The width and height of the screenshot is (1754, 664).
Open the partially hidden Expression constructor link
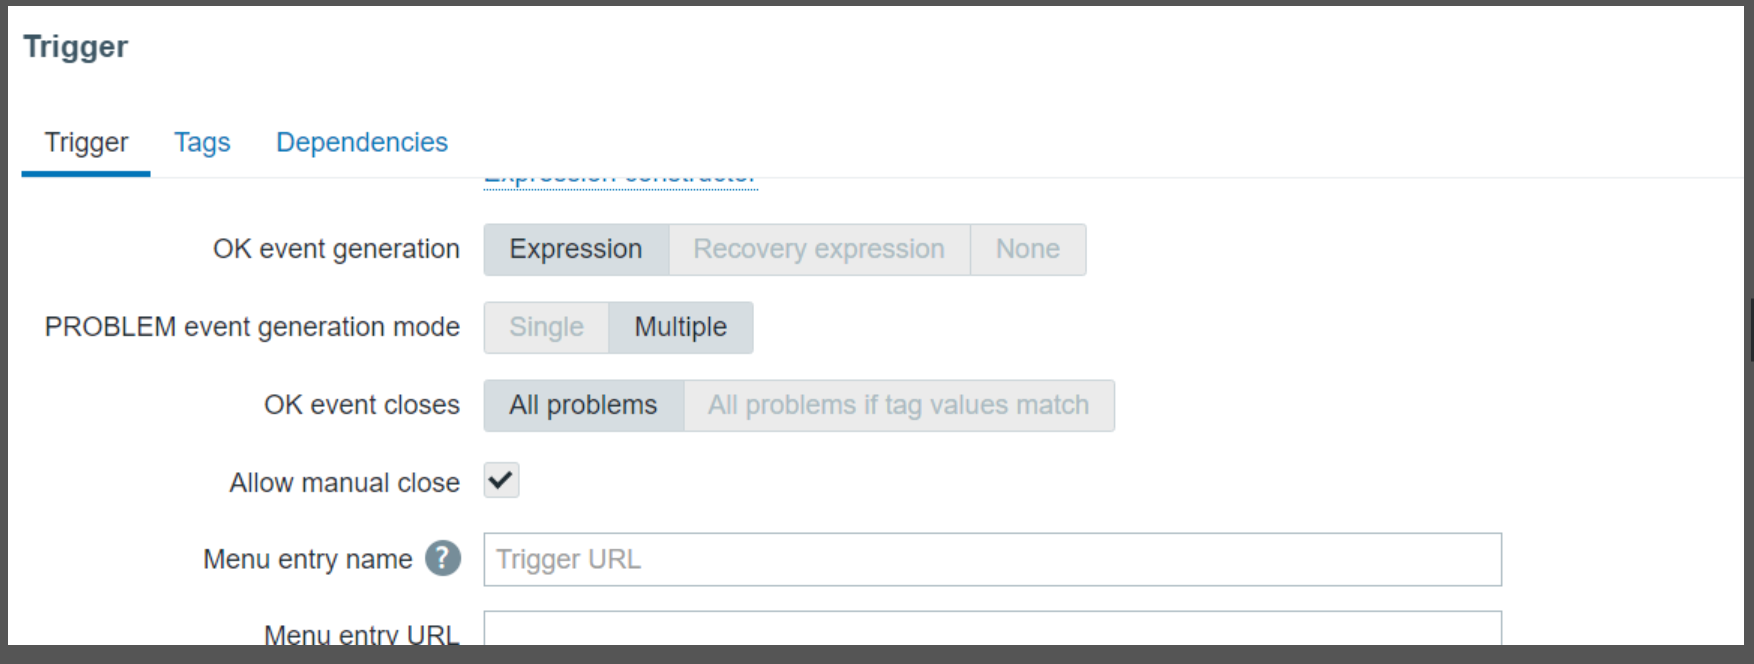pyautogui.click(x=620, y=180)
